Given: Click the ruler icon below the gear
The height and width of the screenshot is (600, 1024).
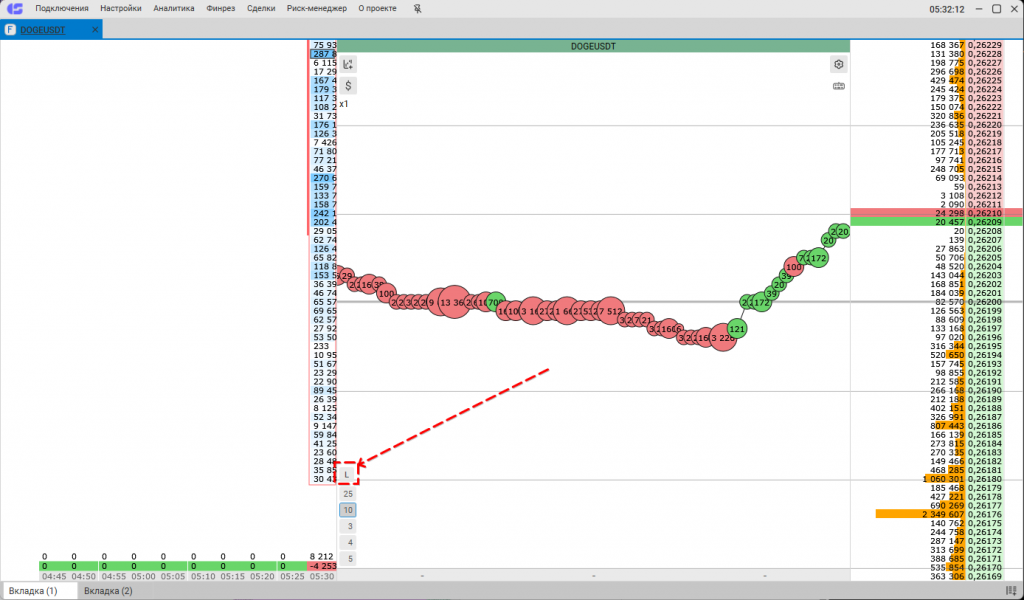Looking at the screenshot, I should tap(839, 86).
